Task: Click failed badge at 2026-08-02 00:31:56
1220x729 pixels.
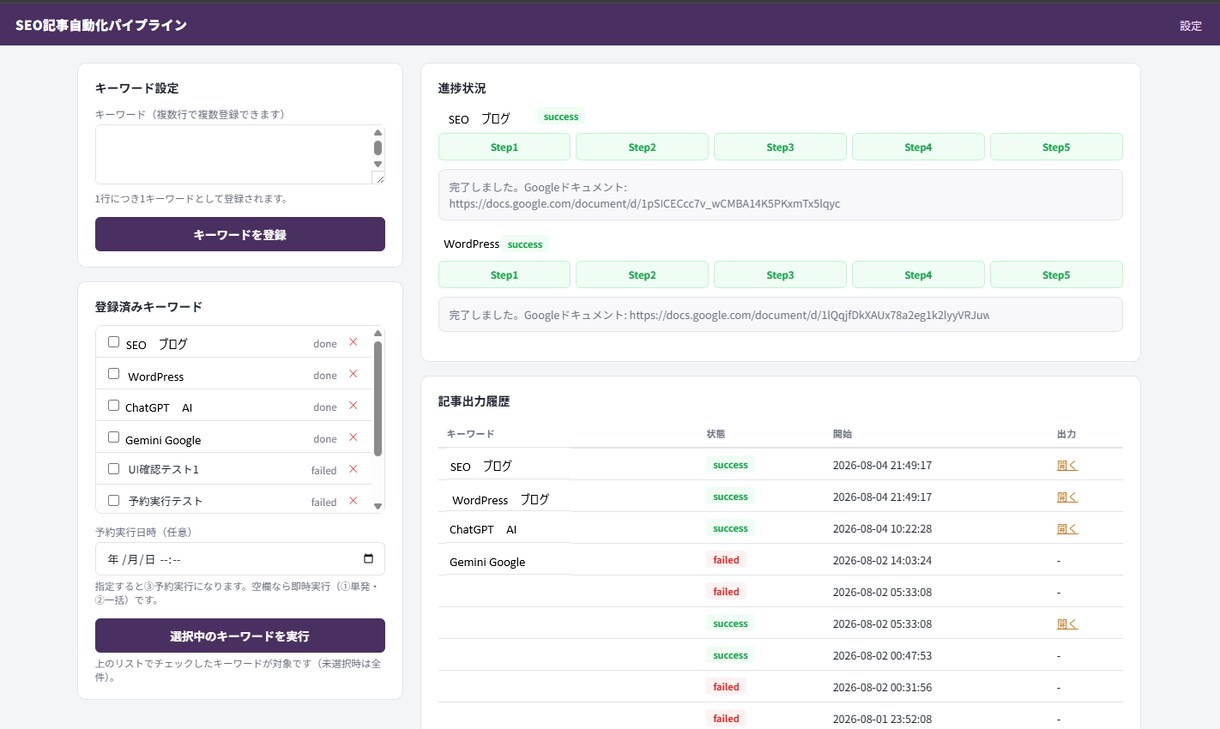Action: pyautogui.click(x=726, y=687)
